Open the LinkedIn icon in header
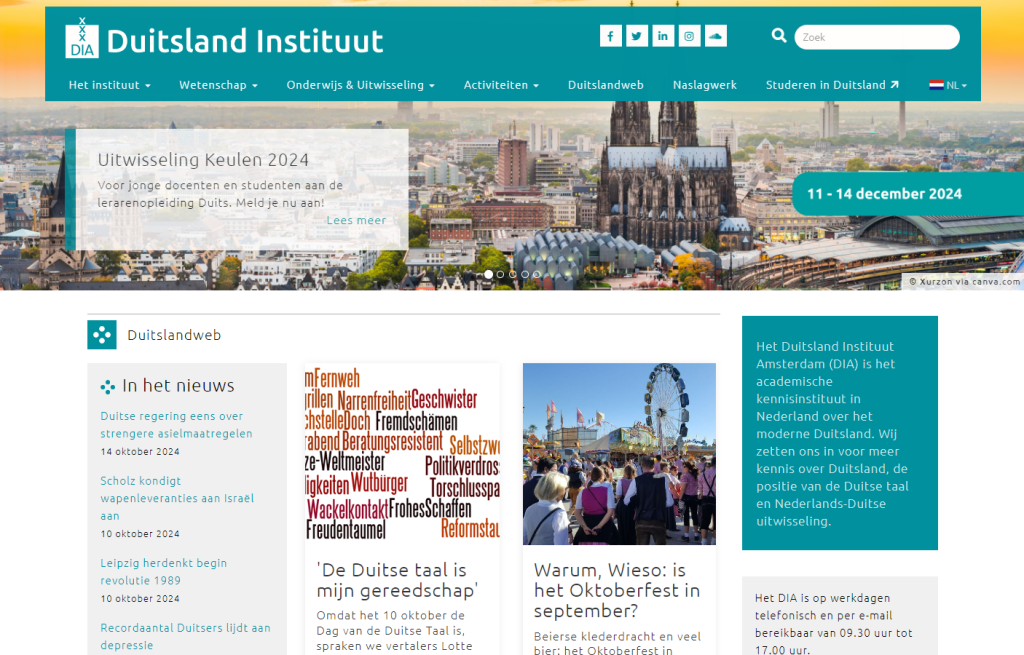Viewport: 1024px width, 655px height. [663, 36]
